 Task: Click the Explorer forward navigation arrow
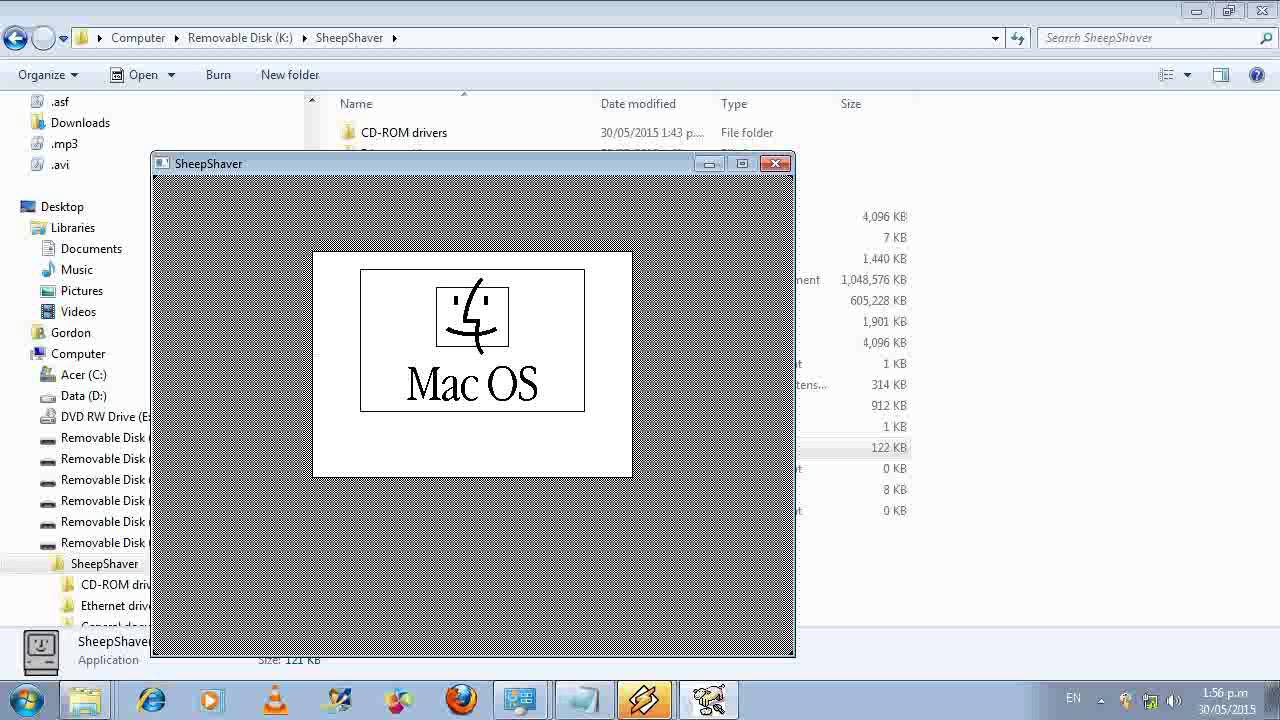(x=43, y=38)
